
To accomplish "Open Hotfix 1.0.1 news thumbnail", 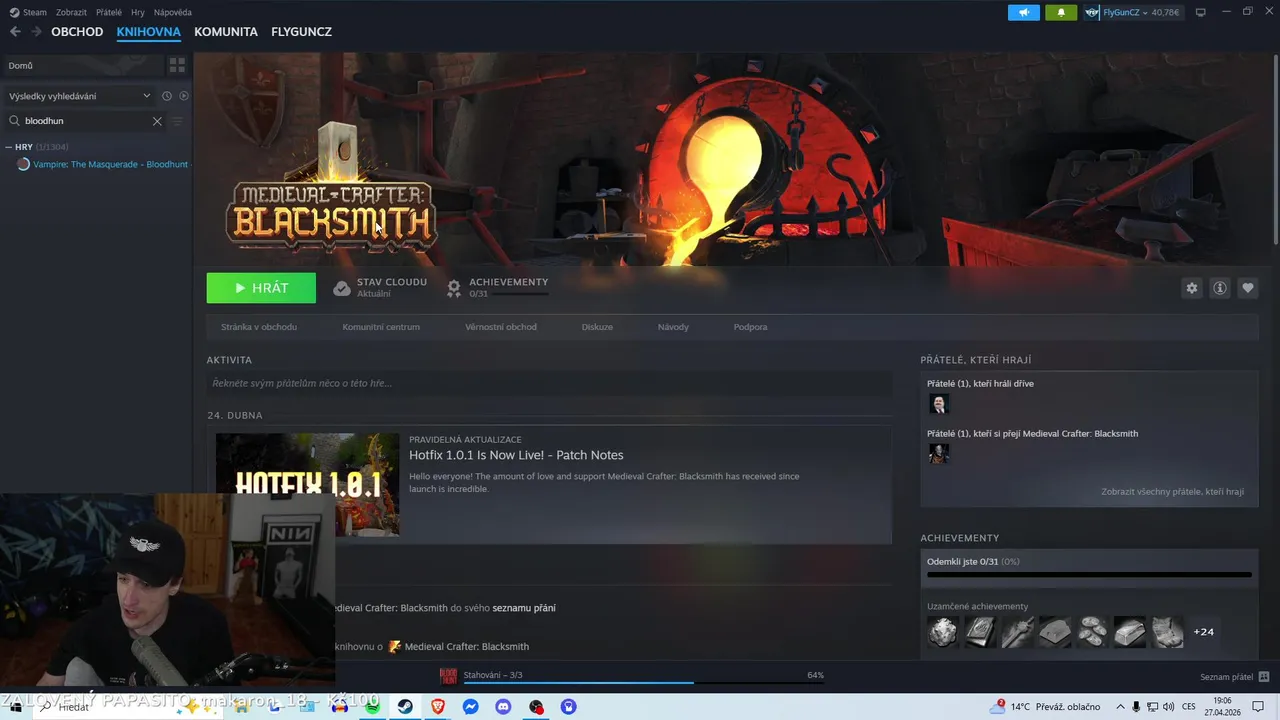I will point(307,484).
